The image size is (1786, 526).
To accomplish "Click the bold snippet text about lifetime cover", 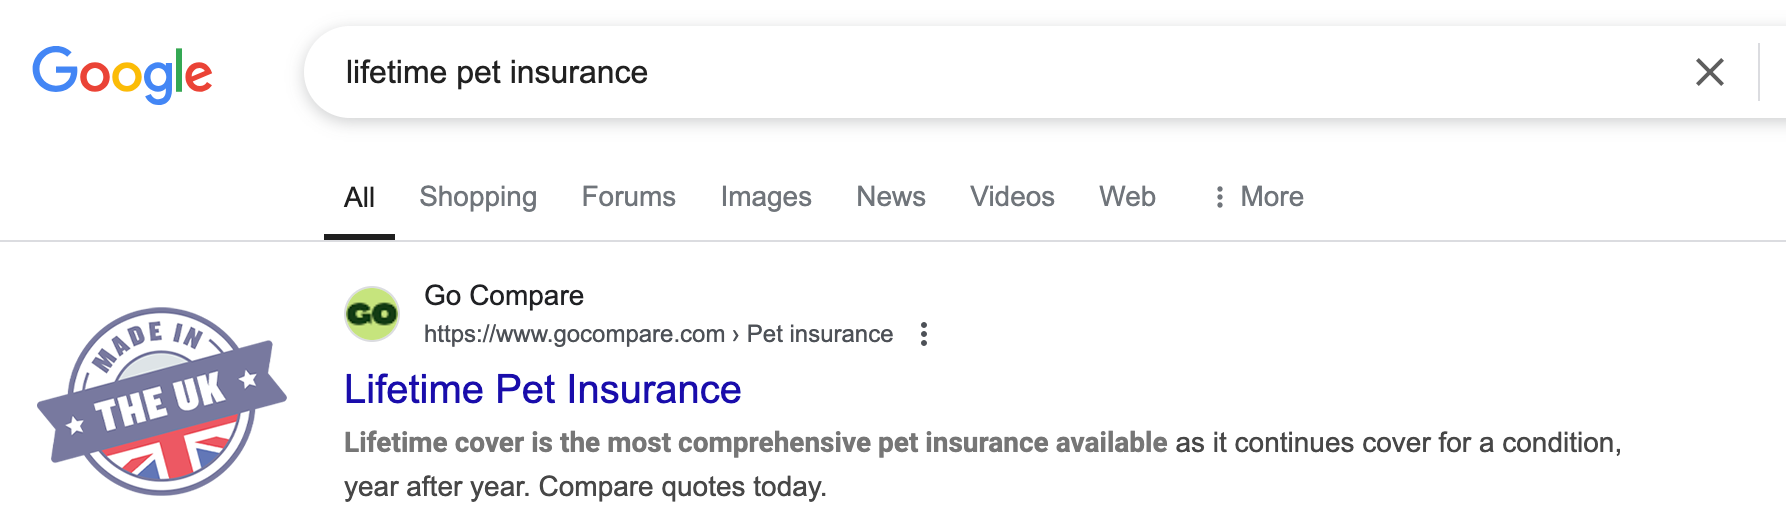I will [755, 443].
